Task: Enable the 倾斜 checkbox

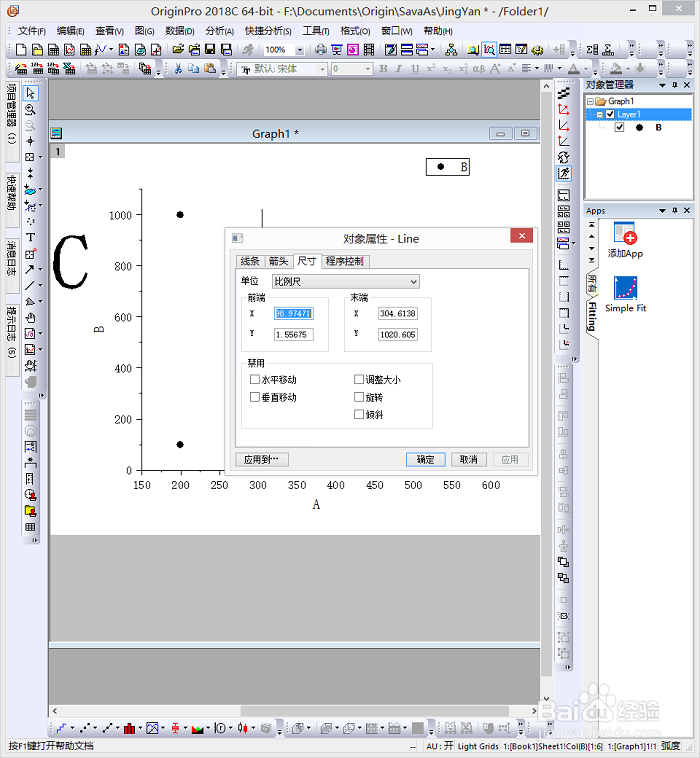Action: 359,414
